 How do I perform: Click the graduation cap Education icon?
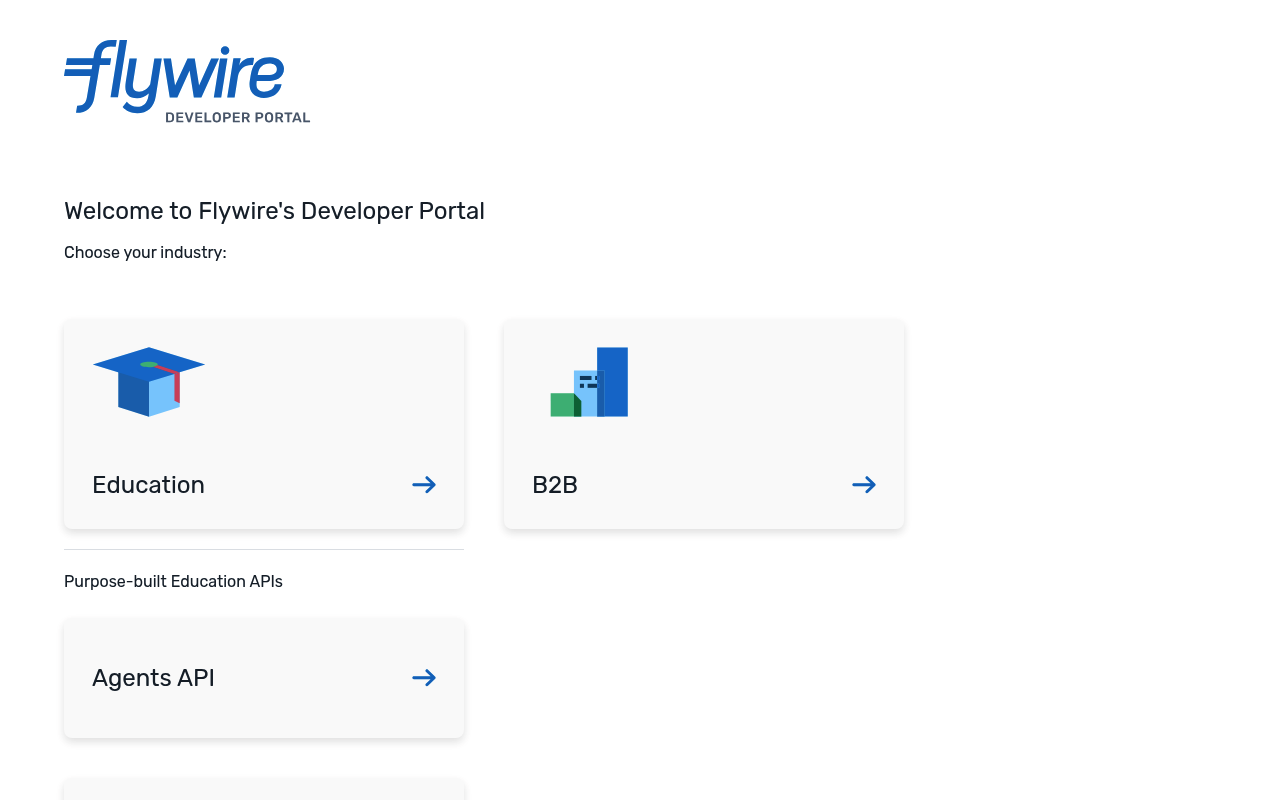(149, 382)
